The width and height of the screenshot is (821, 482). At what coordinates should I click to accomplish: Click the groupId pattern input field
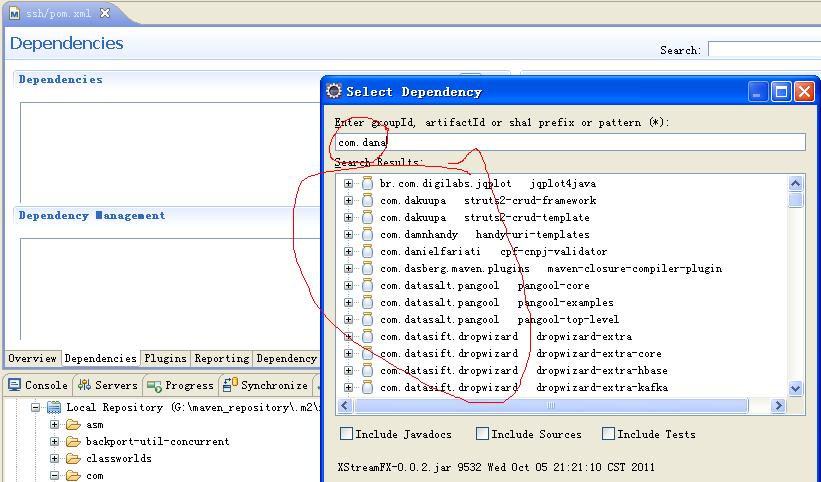570,143
